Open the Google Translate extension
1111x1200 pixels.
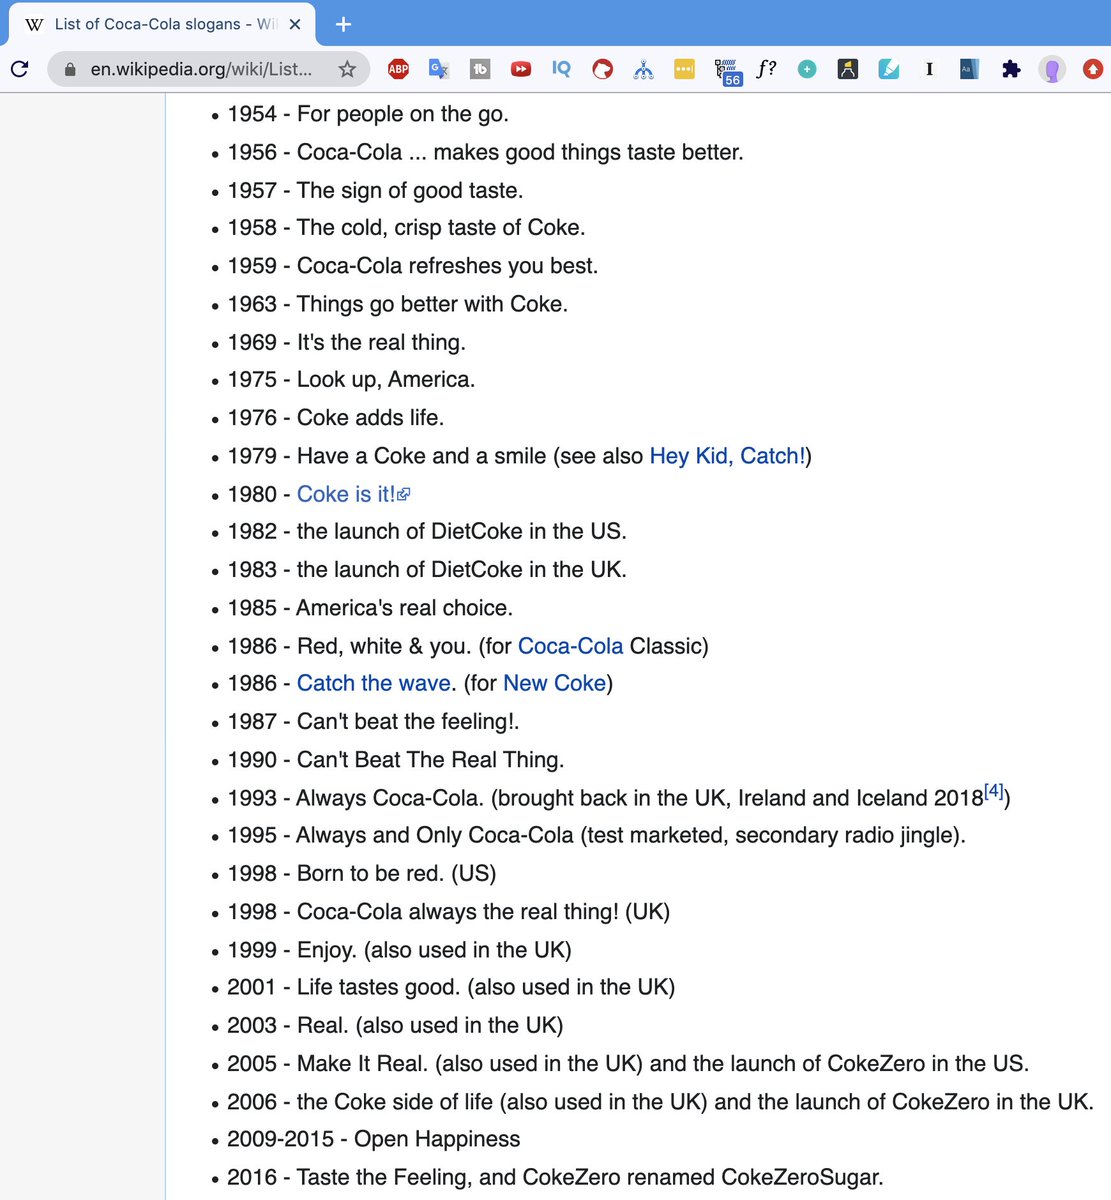(x=439, y=69)
